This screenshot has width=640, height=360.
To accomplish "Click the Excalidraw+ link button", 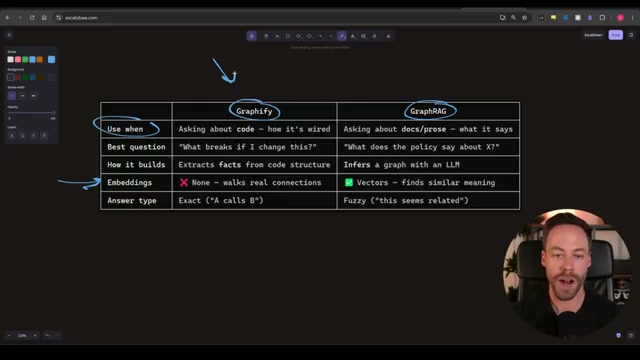I will tap(593, 35).
